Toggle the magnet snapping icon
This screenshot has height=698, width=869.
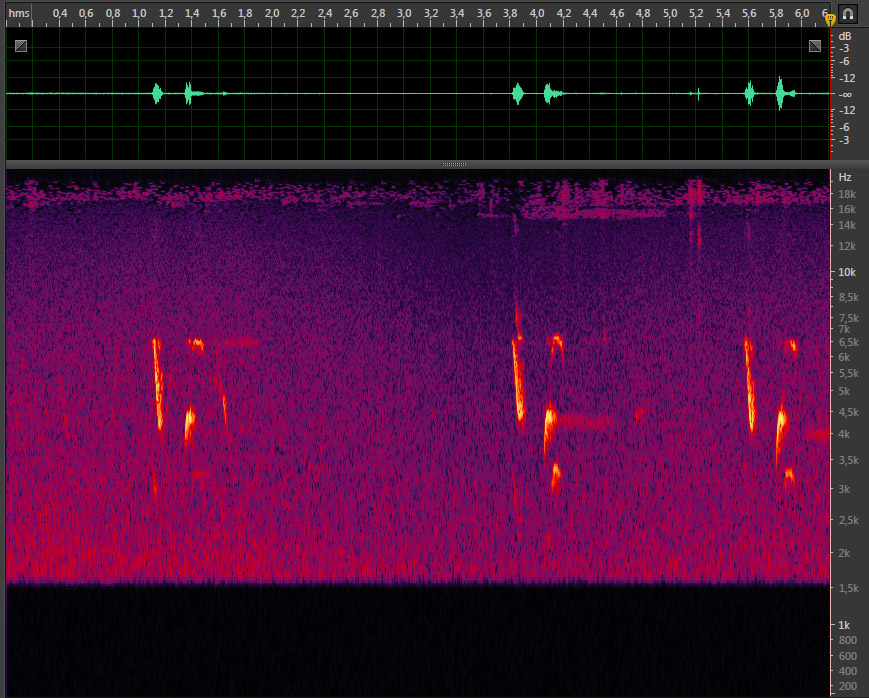click(848, 13)
